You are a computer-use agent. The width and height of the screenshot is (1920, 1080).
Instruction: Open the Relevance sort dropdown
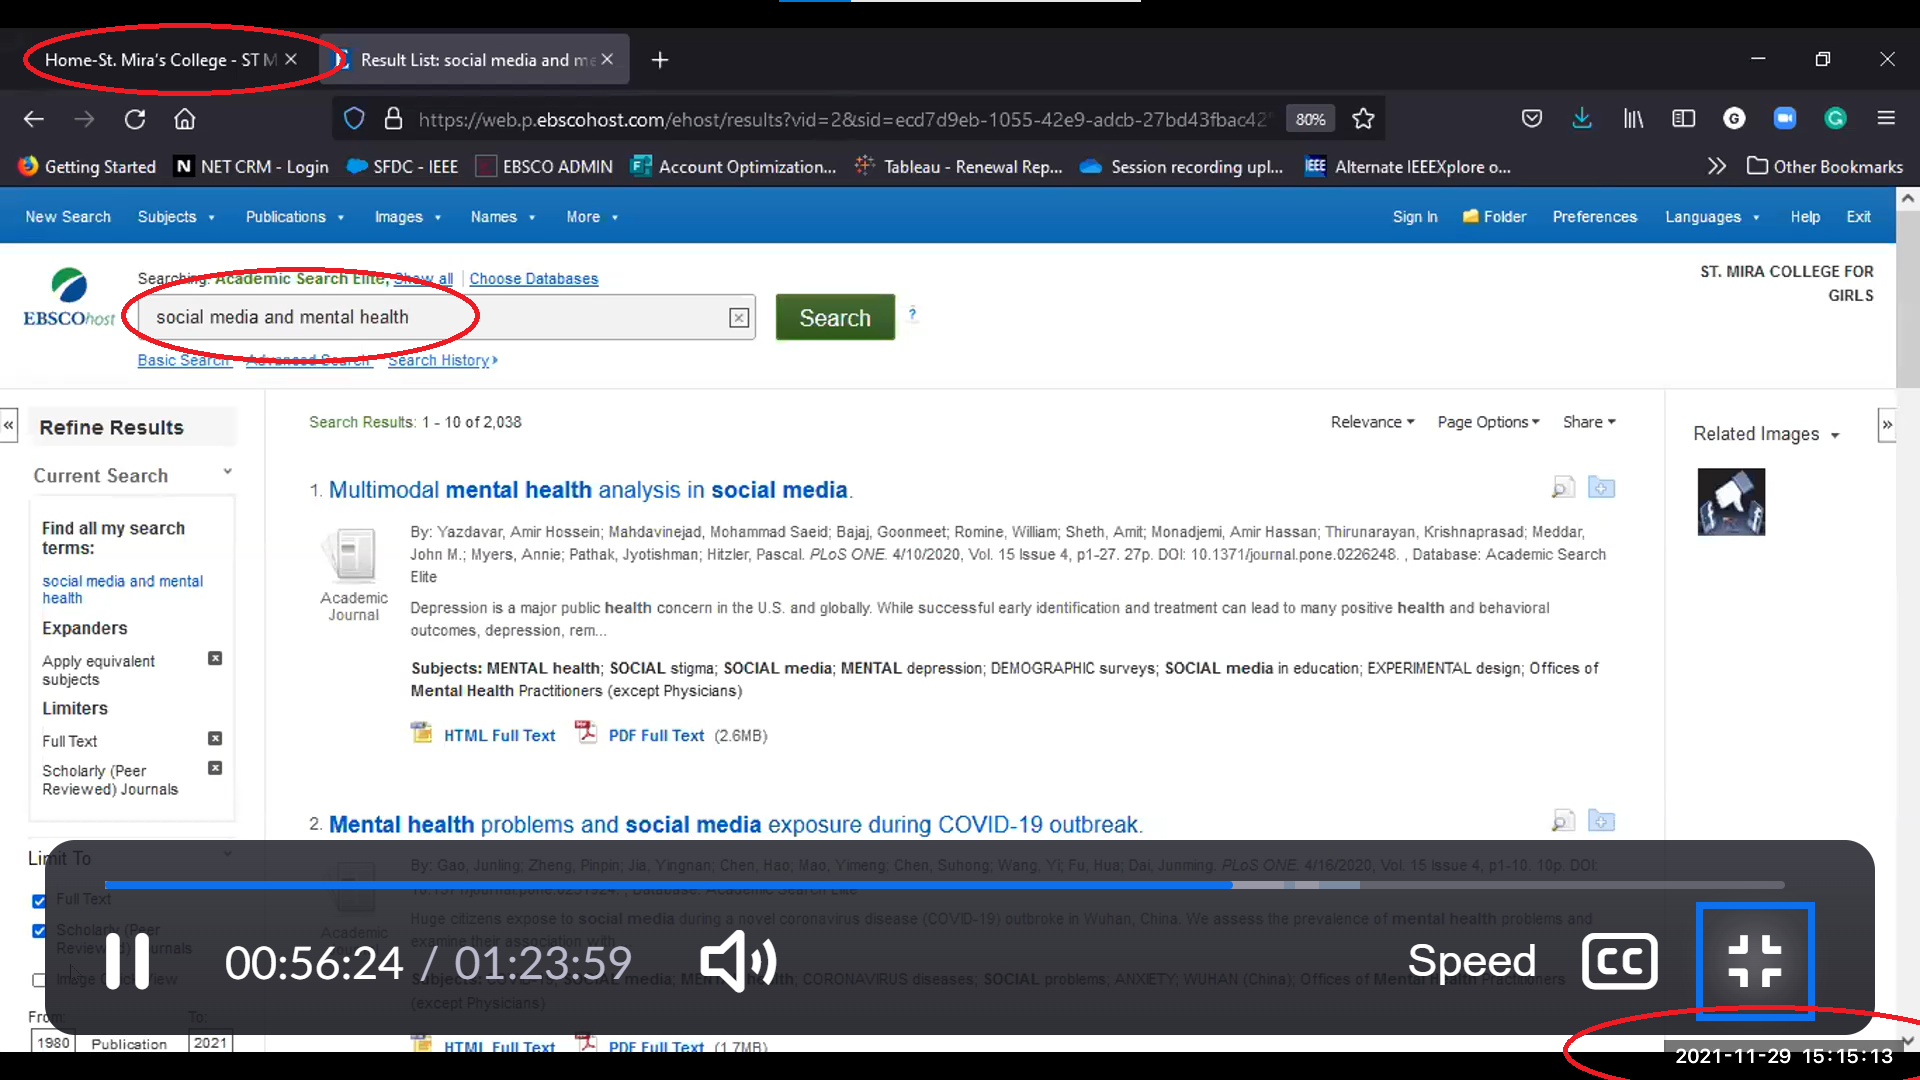(x=1371, y=421)
